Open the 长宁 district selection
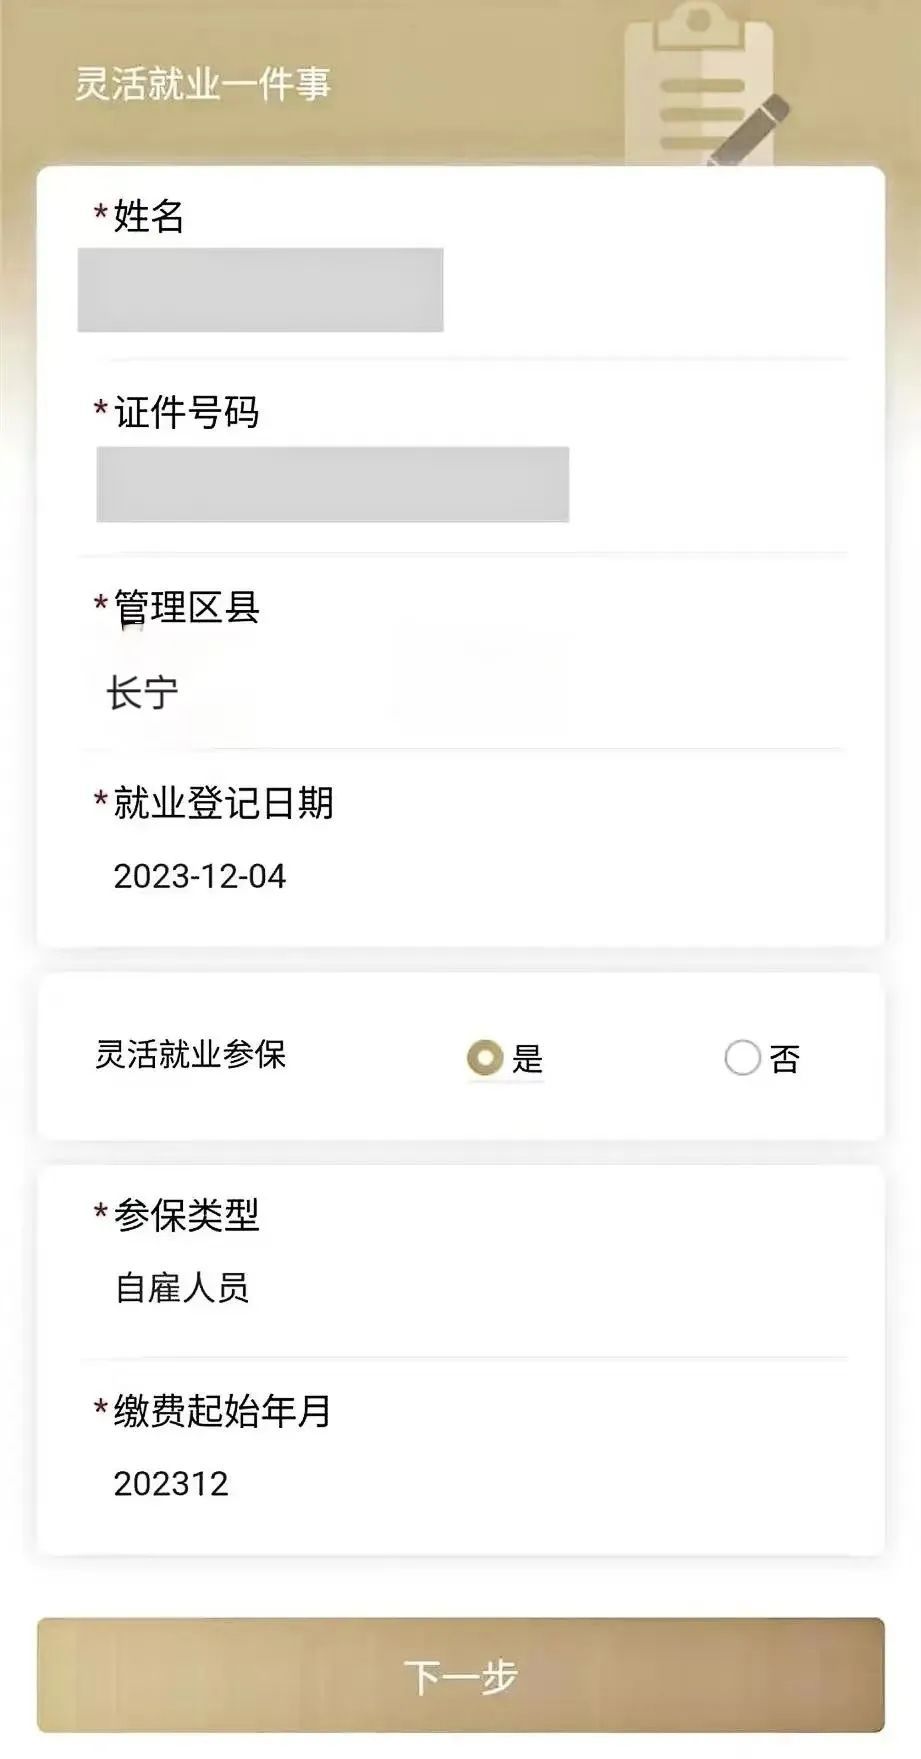Viewport: 921px width, 1759px height. point(143,693)
